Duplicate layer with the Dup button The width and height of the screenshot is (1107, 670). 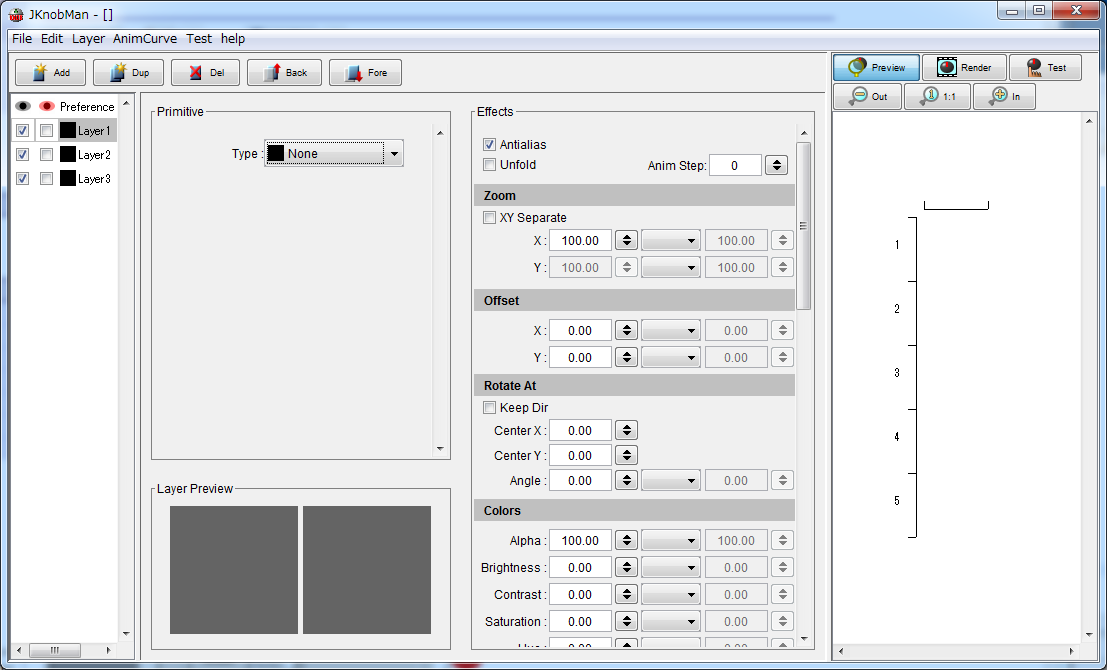pyautogui.click(x=128, y=73)
